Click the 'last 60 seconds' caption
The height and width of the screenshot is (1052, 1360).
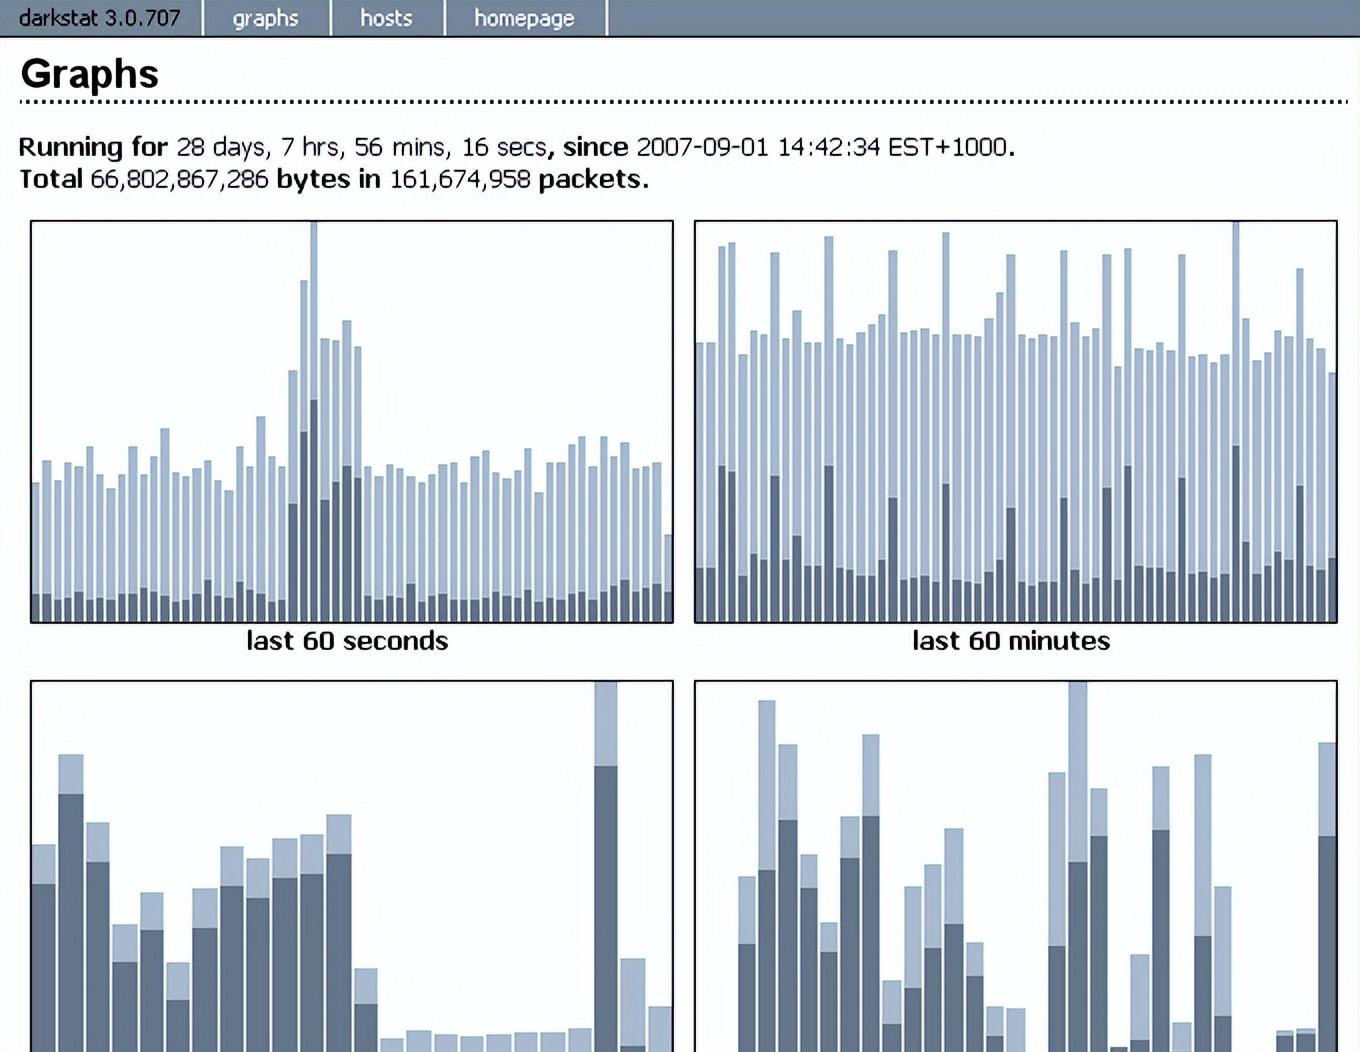(347, 641)
